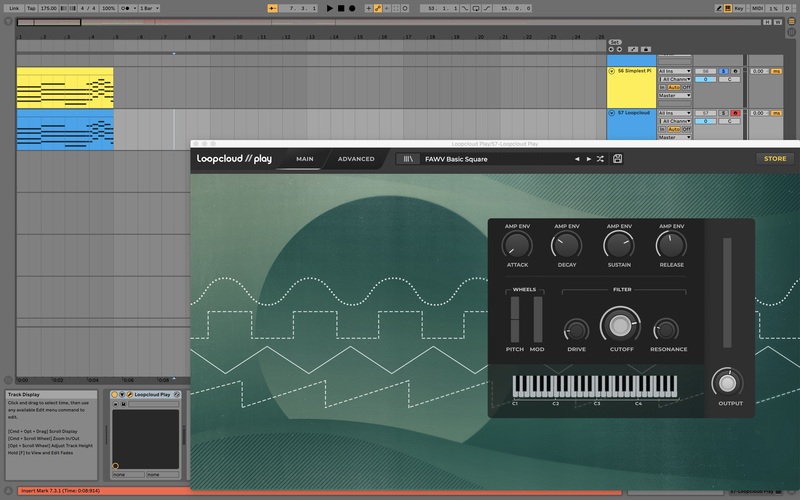
Task: Open the 1 Bar quantization dropdown
Action: (148, 8)
